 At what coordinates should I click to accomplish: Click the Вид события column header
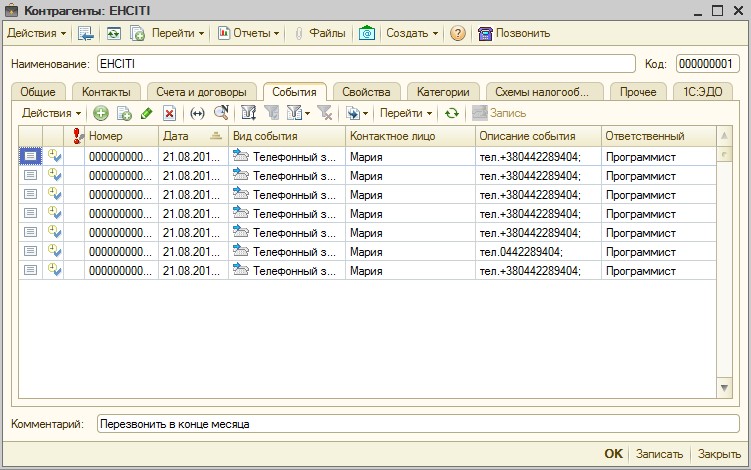click(x=287, y=136)
